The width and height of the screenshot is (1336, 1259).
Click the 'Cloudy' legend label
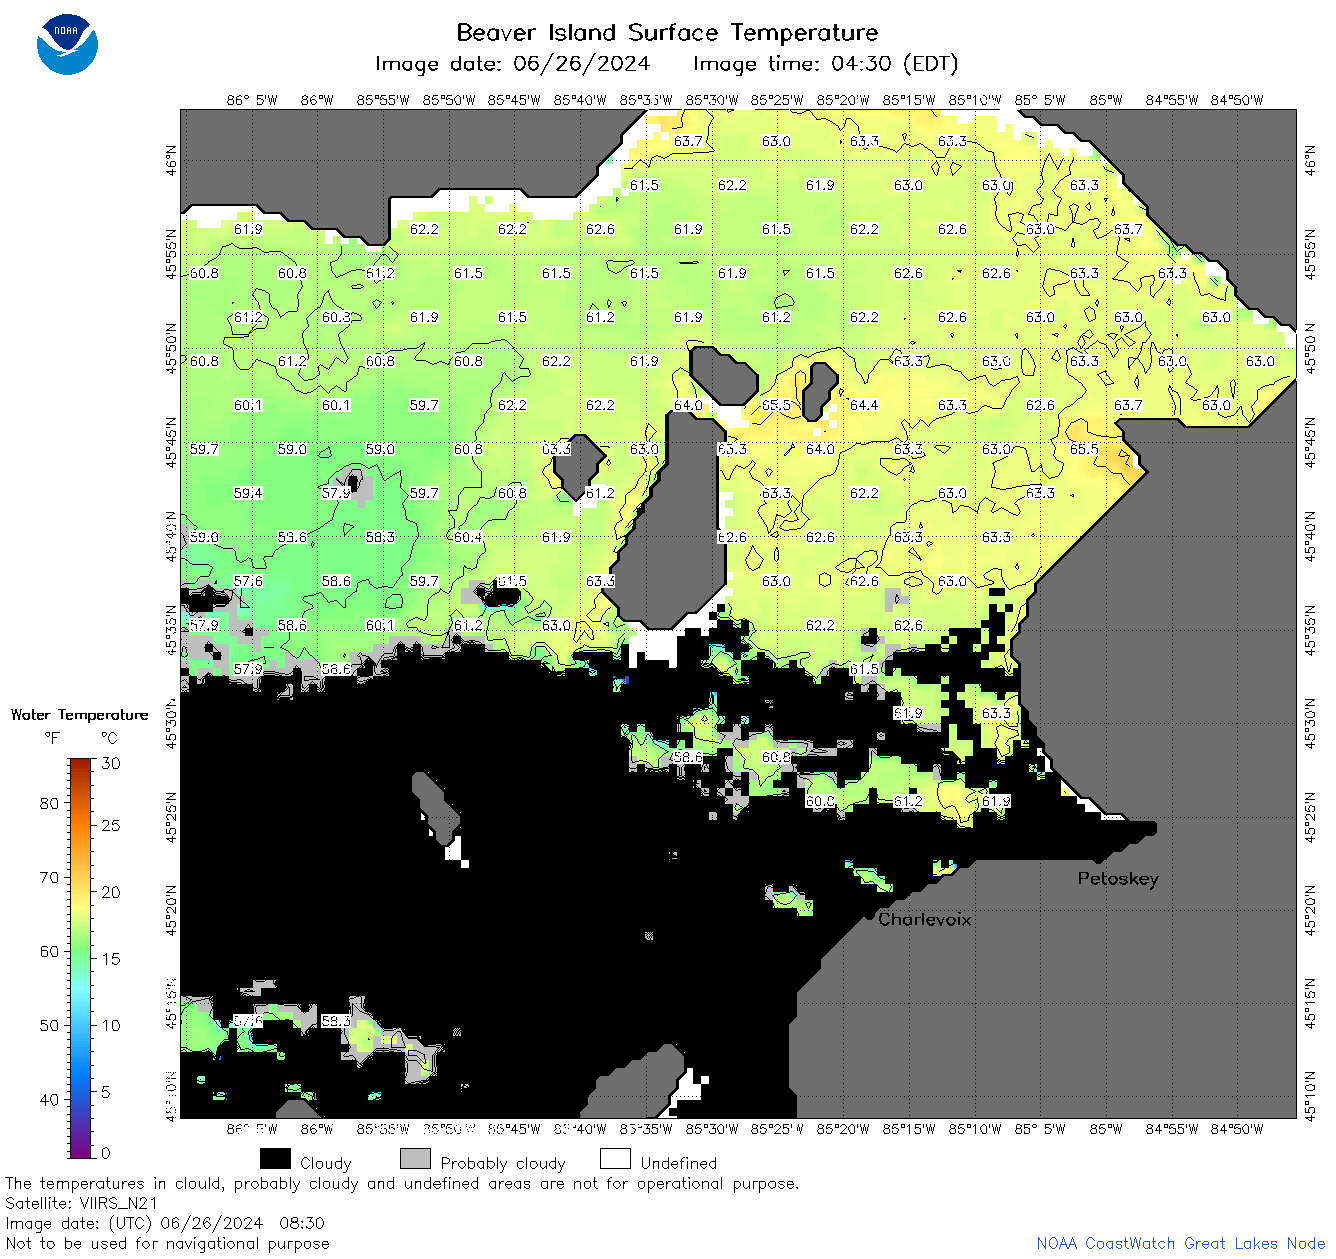point(326,1163)
